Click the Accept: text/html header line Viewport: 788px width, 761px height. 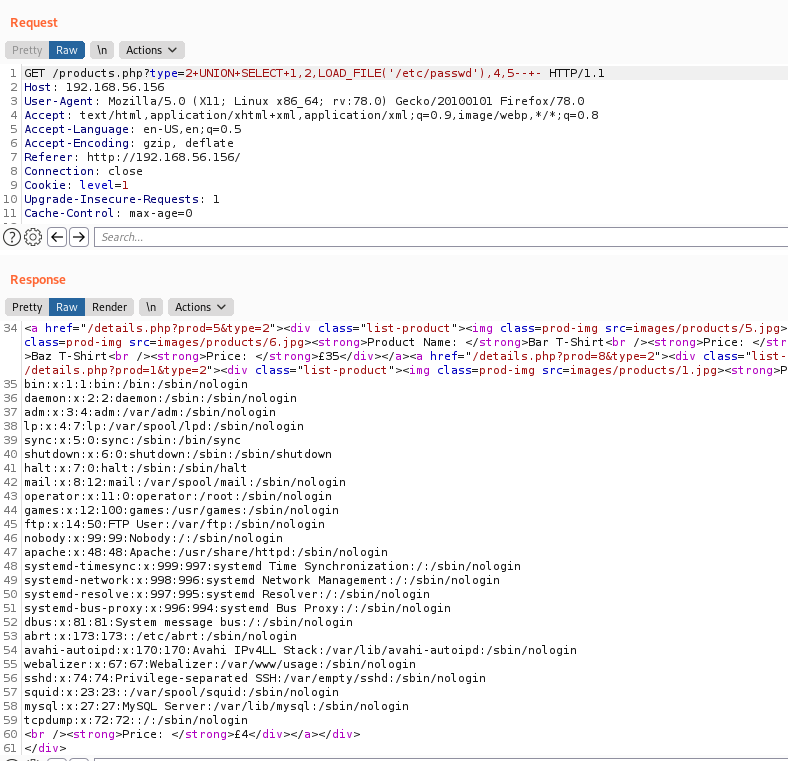tap(311, 116)
